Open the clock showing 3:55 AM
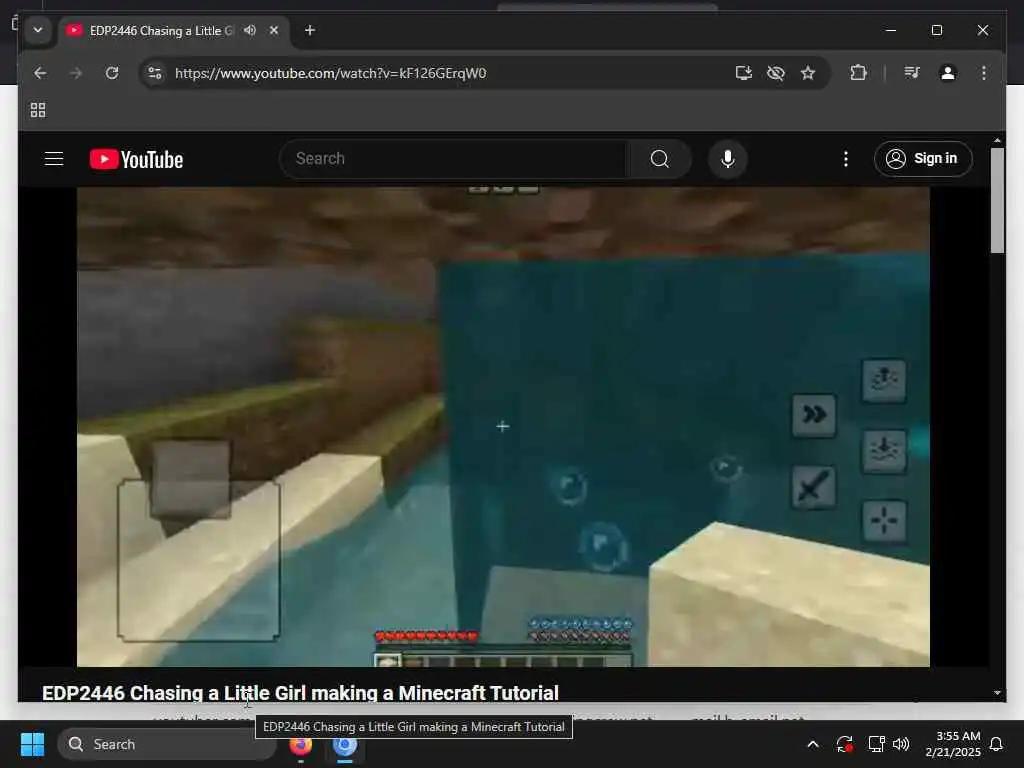 953,744
